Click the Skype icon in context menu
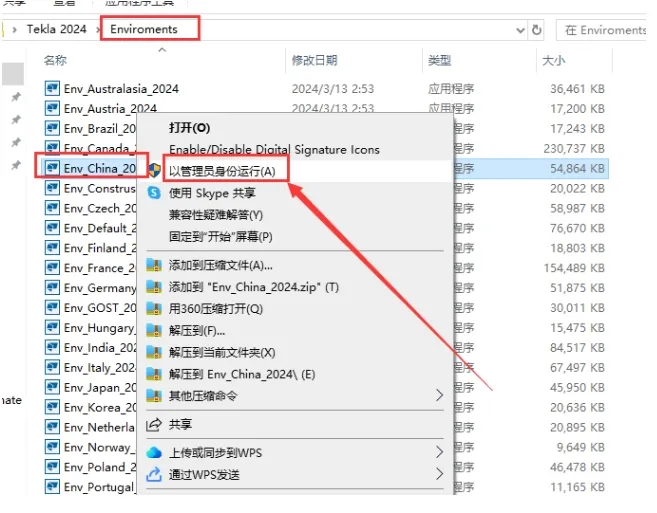The width and height of the screenshot is (657, 513). 154,193
